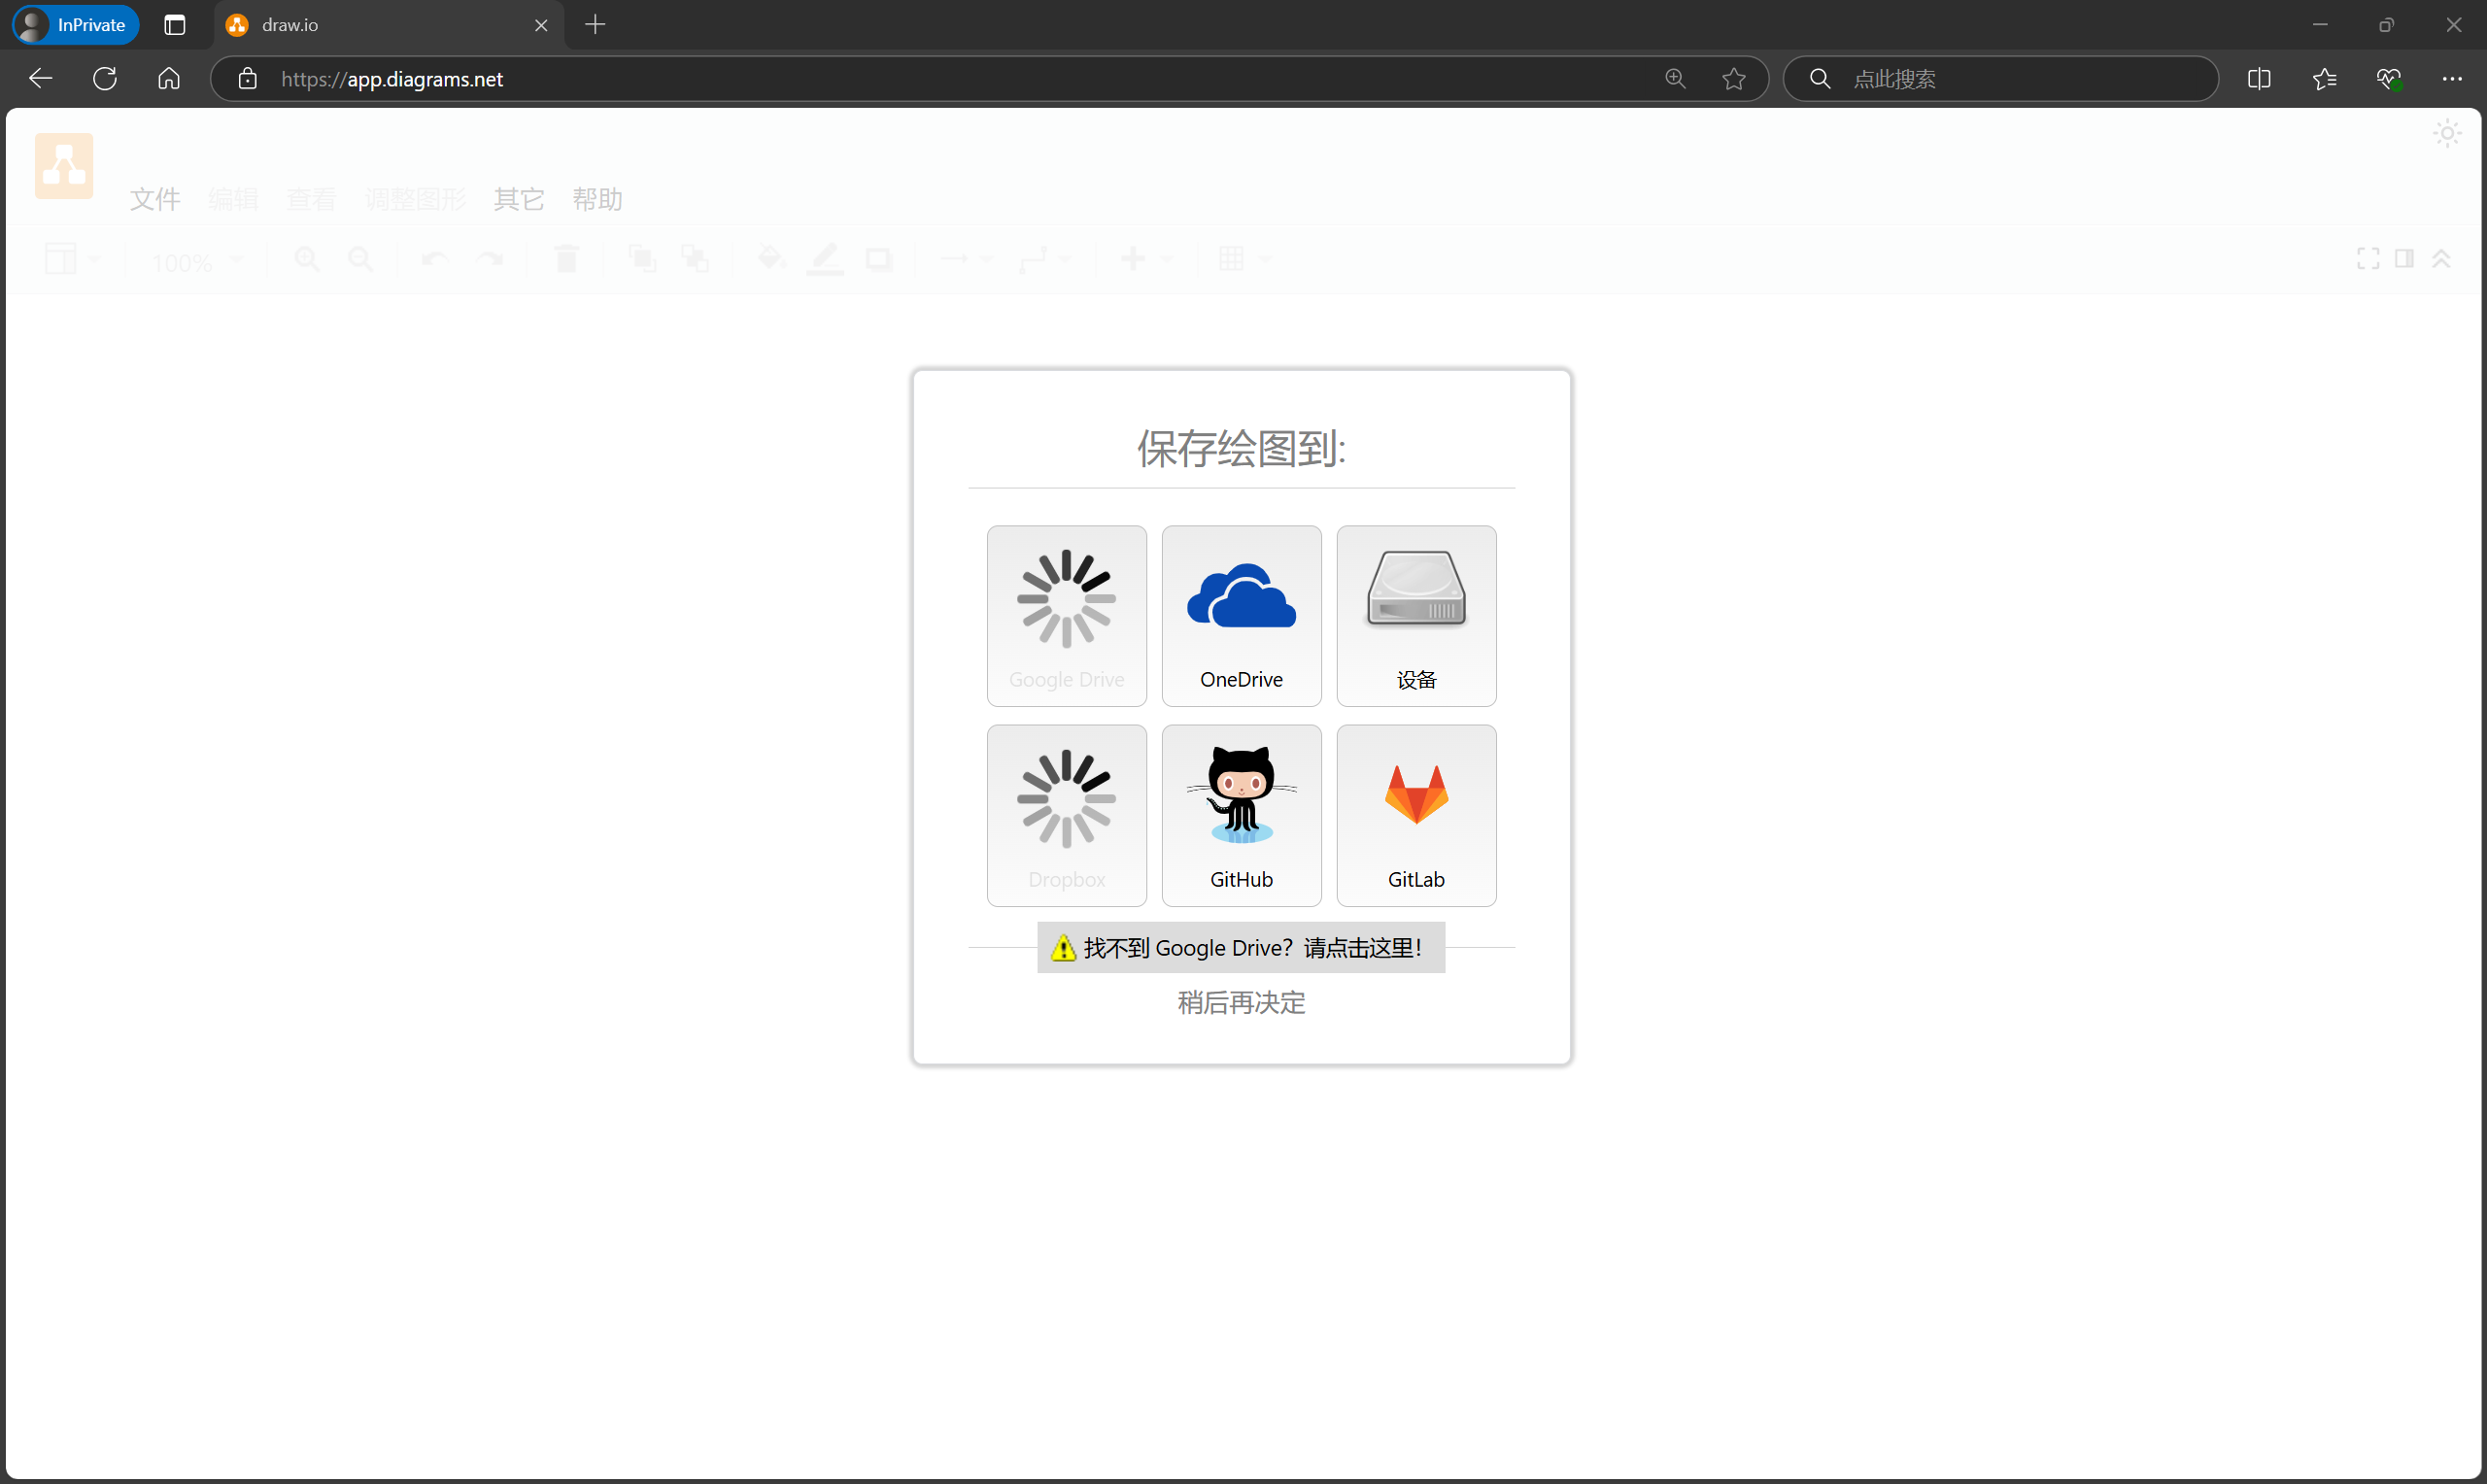Toggle the format panel icon
Image resolution: width=2487 pixels, height=1484 pixels.
pos(2404,259)
